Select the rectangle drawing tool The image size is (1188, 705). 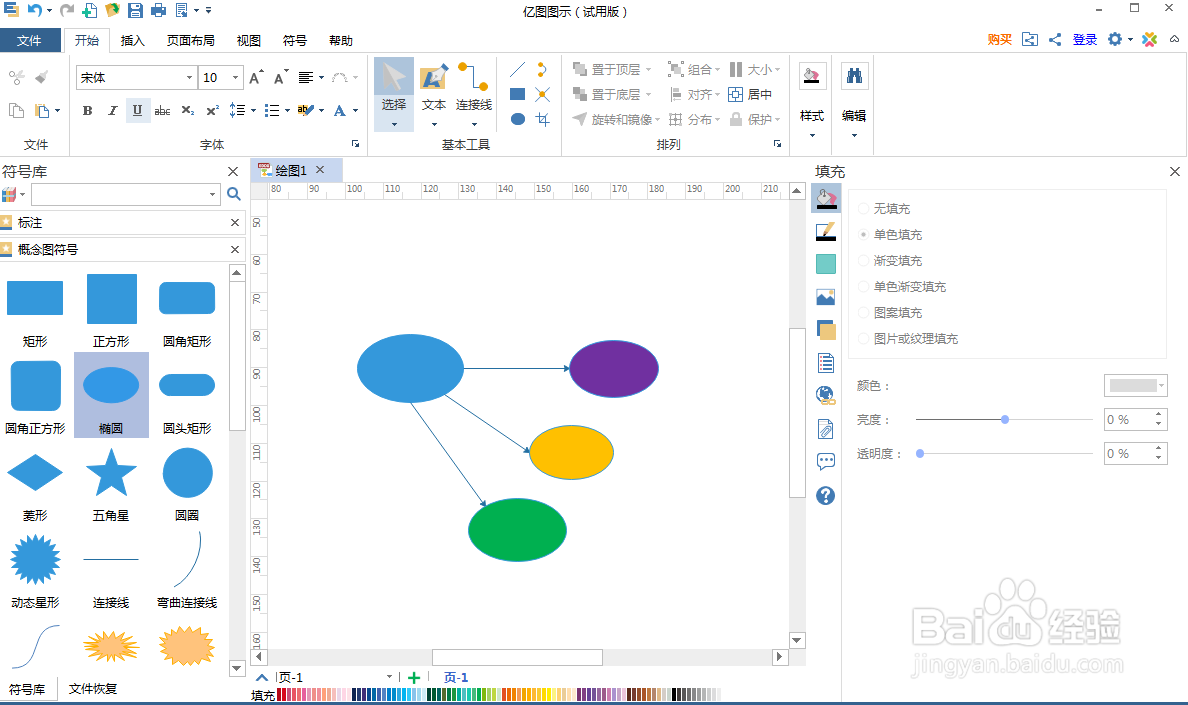(517, 95)
